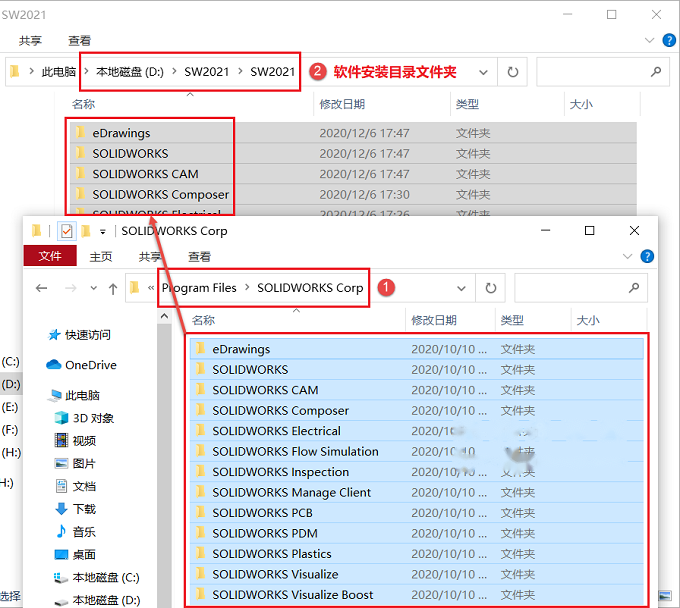Open 查看 tab in SW2021 window
This screenshot has height=608, width=680.
point(79,41)
